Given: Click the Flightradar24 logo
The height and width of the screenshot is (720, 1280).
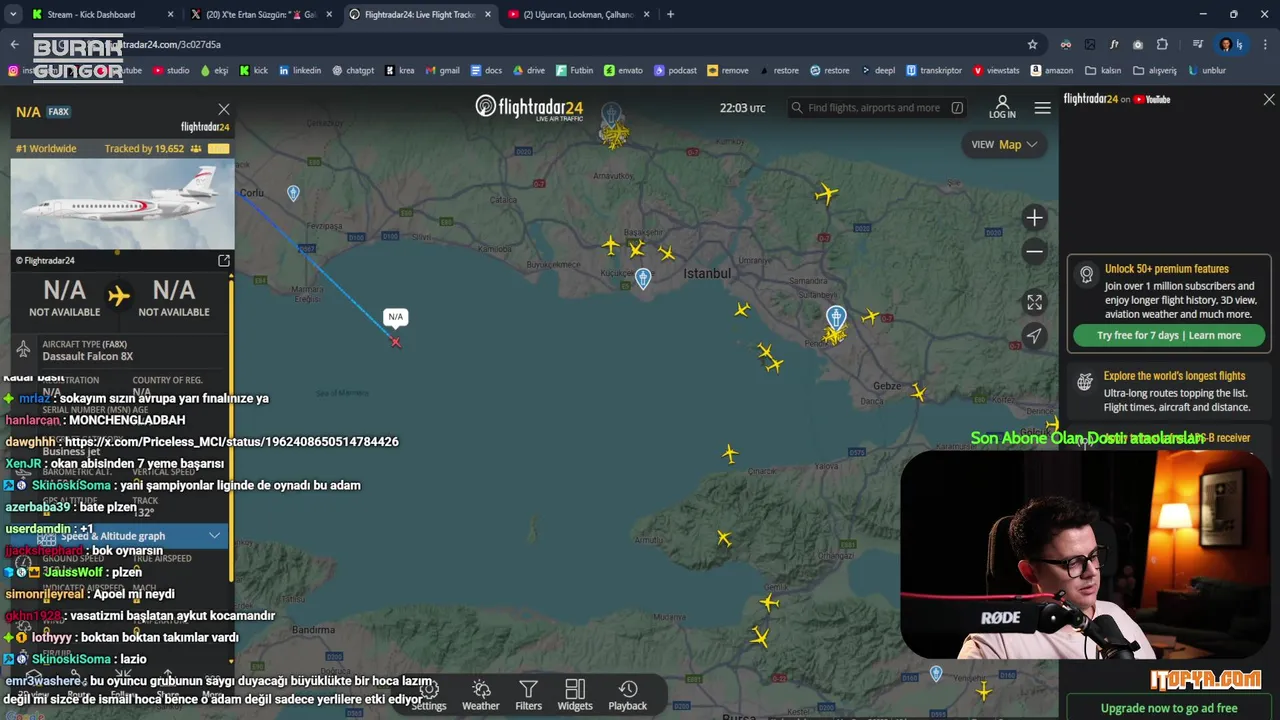Looking at the screenshot, I should tap(529, 107).
